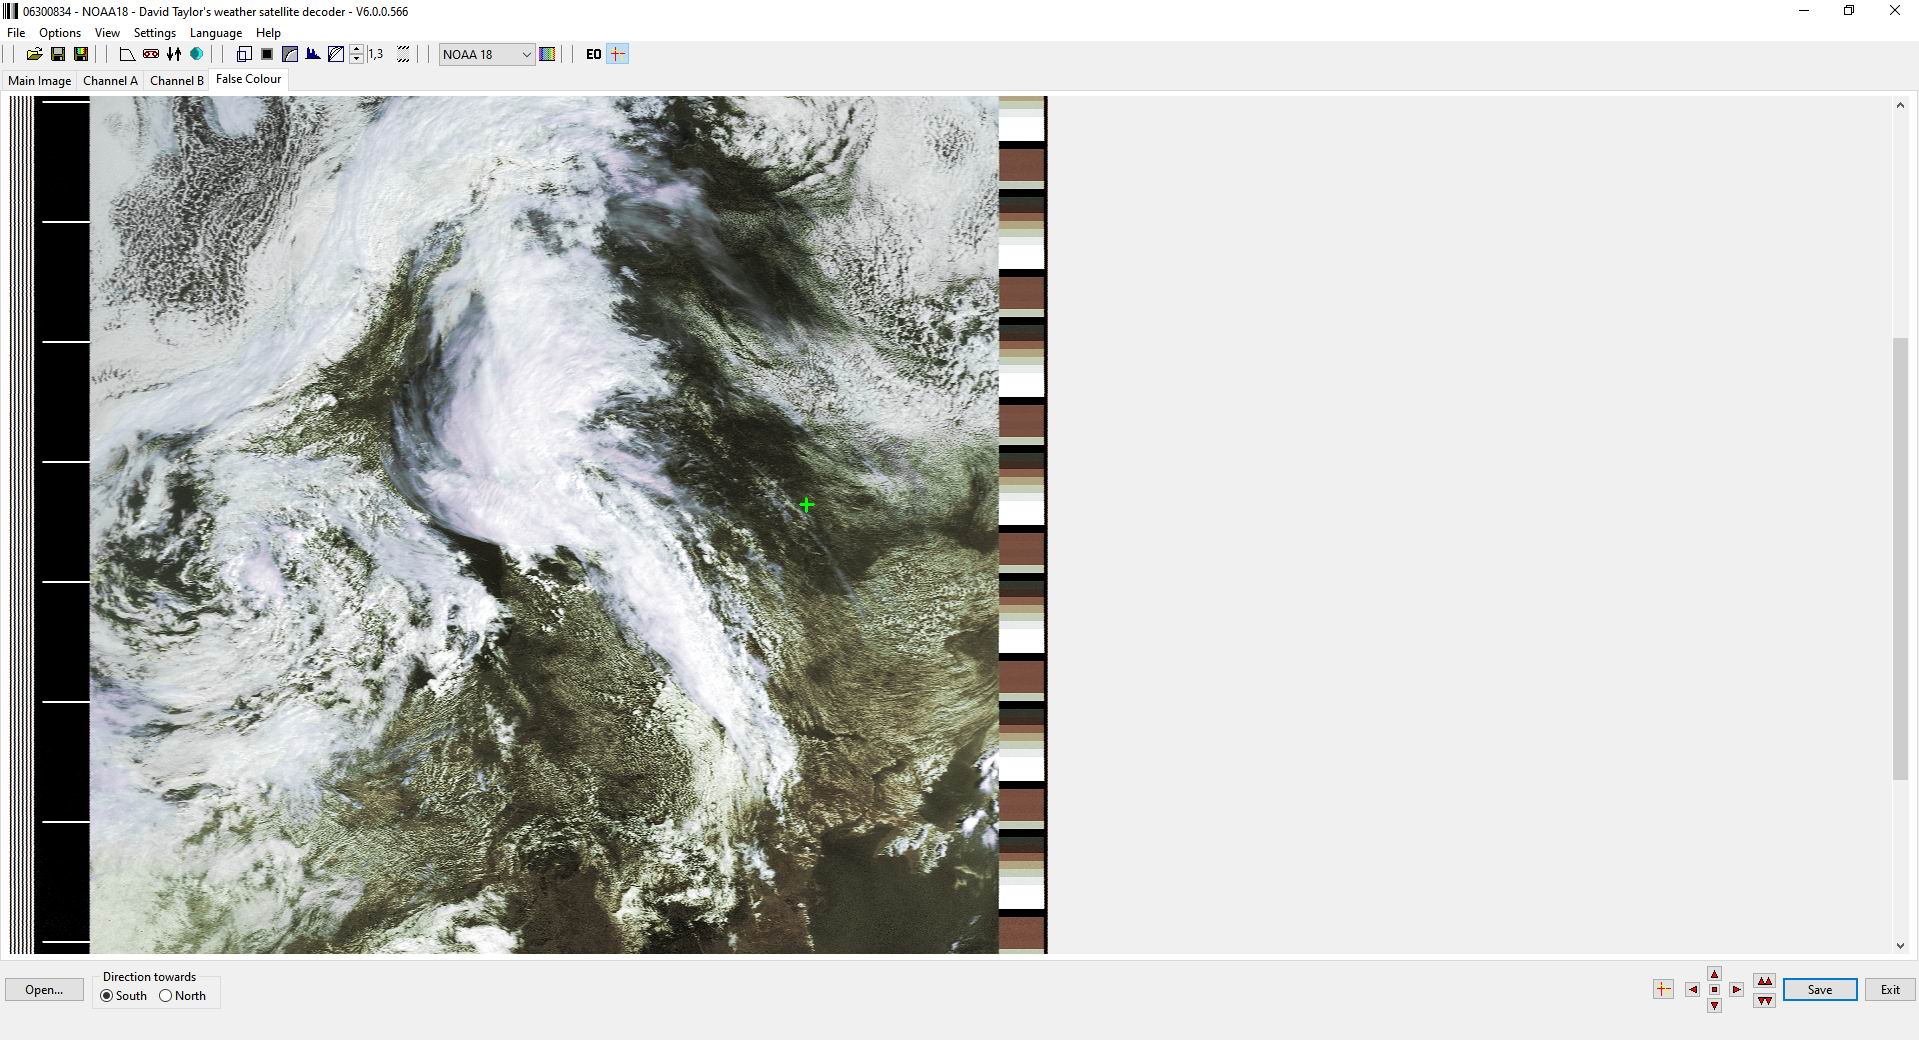Click the bottom crosshair cursor button
The height and width of the screenshot is (1040, 1919).
pyautogui.click(x=1663, y=989)
